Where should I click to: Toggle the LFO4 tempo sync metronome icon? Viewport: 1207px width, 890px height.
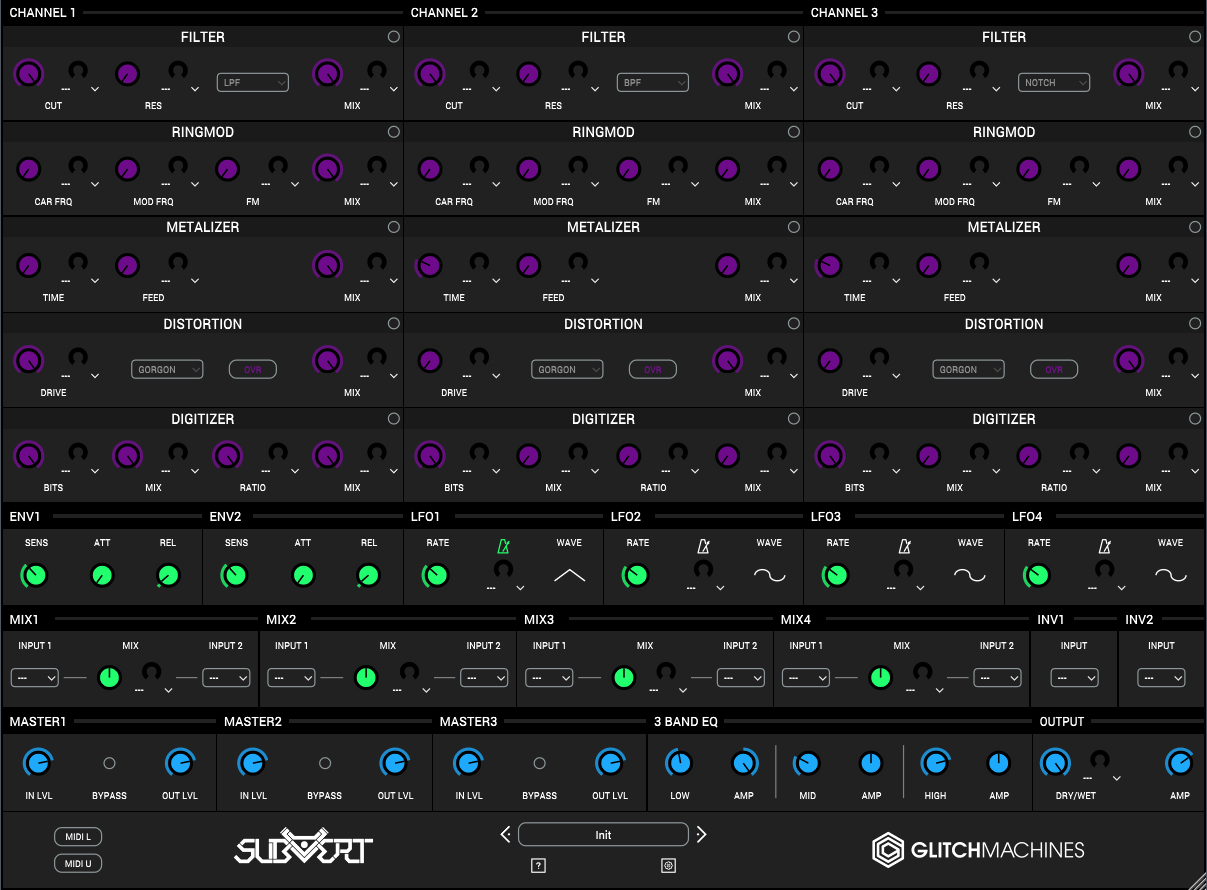pyautogui.click(x=1105, y=547)
